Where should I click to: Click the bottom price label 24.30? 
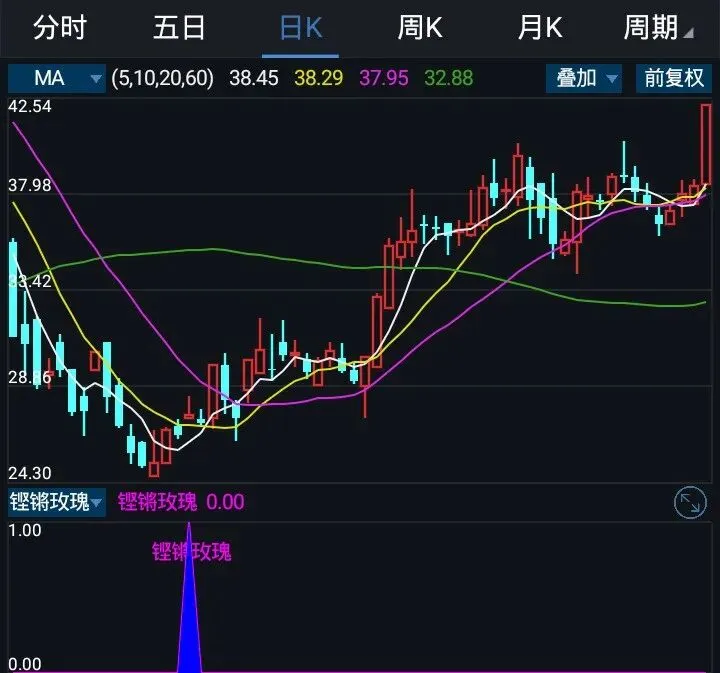[x=30, y=473]
